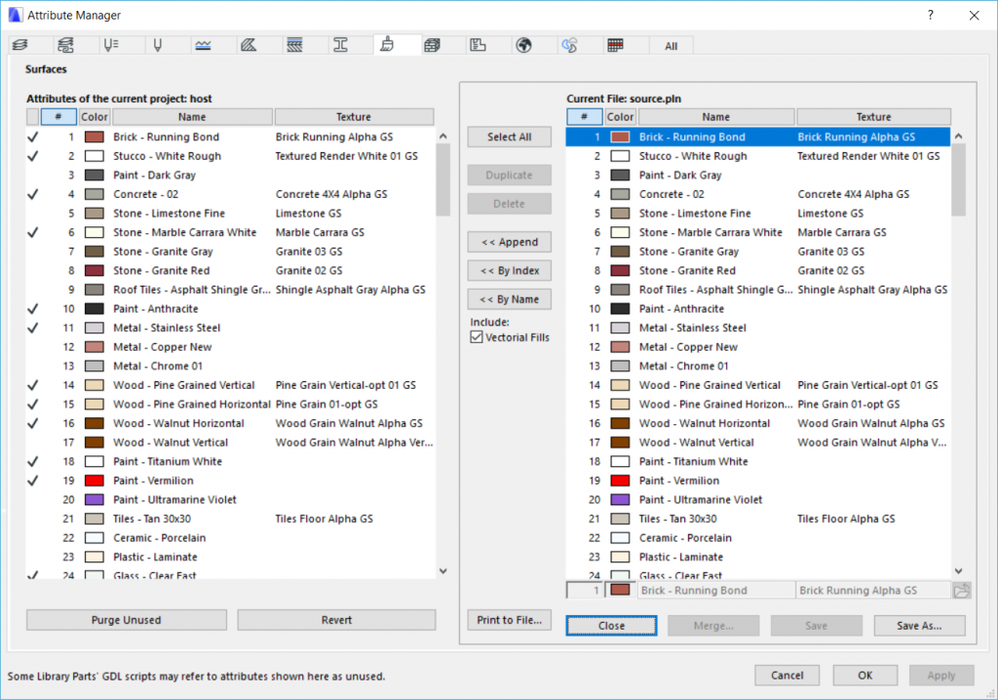
Task: Click host color swatch for Paint - Ultramarine Violet
Action: 94,500
